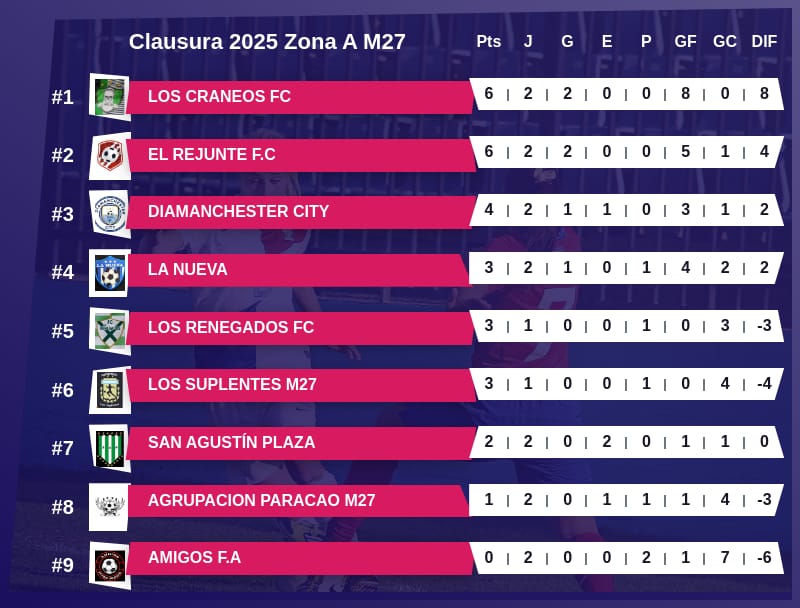
Task: Open the Diamanchester City badge
Action: point(110,213)
